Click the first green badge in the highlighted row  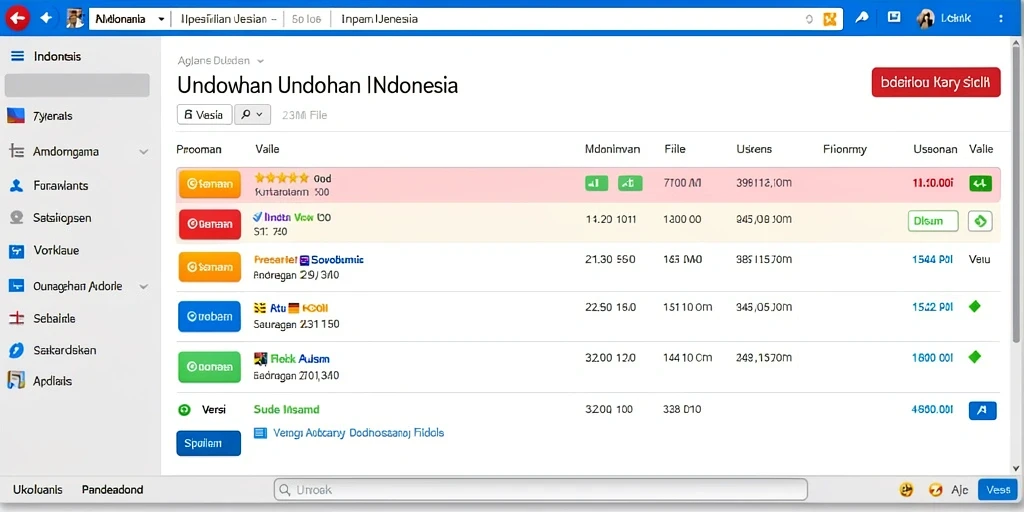pyautogui.click(x=596, y=184)
